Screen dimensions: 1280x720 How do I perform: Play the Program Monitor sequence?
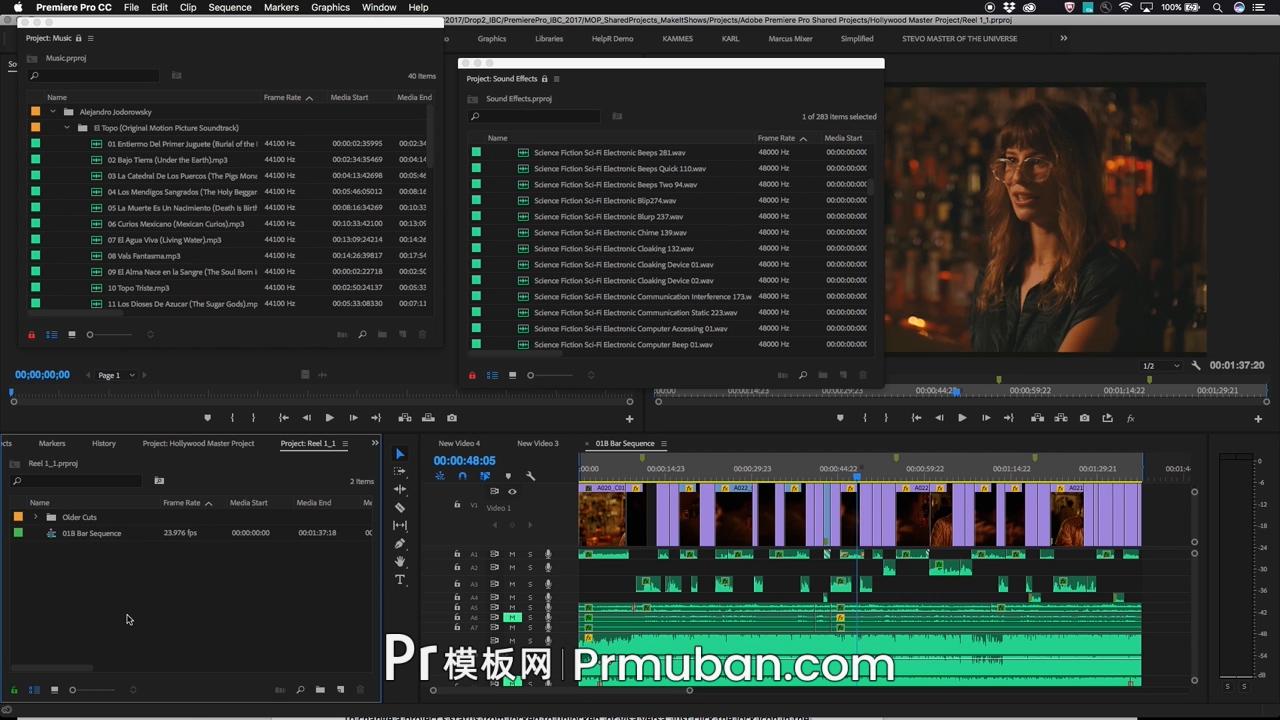point(962,418)
